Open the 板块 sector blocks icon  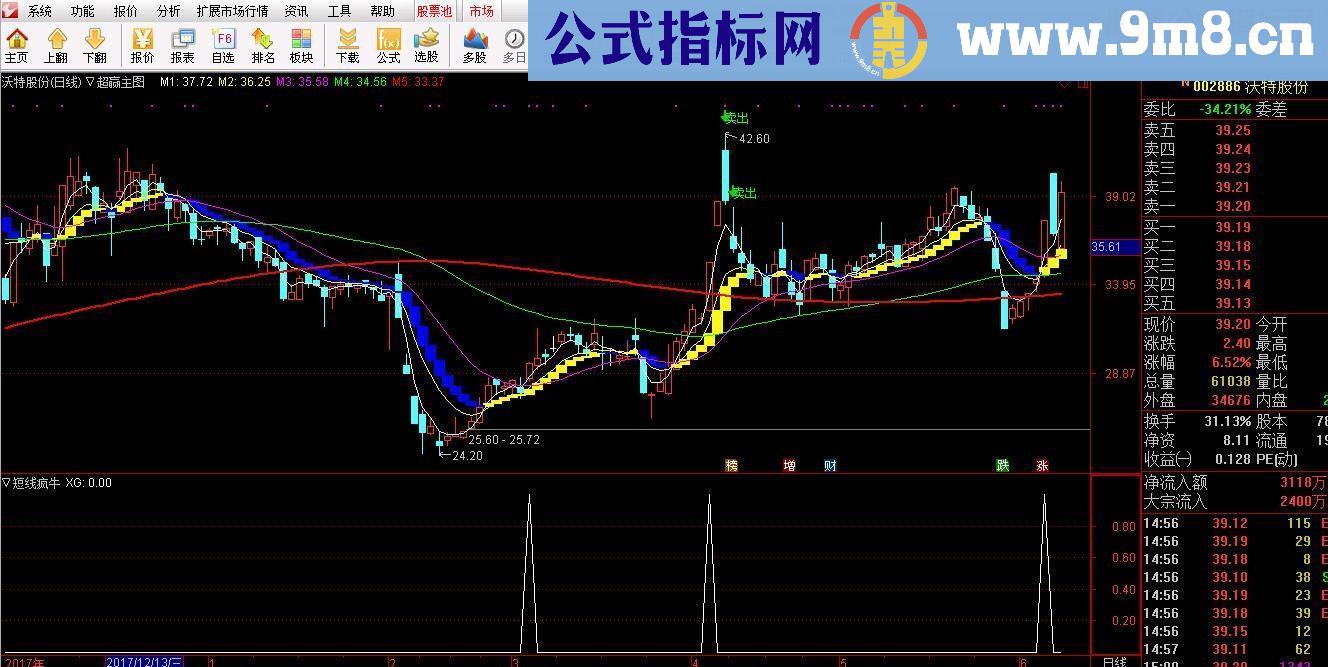[300, 40]
